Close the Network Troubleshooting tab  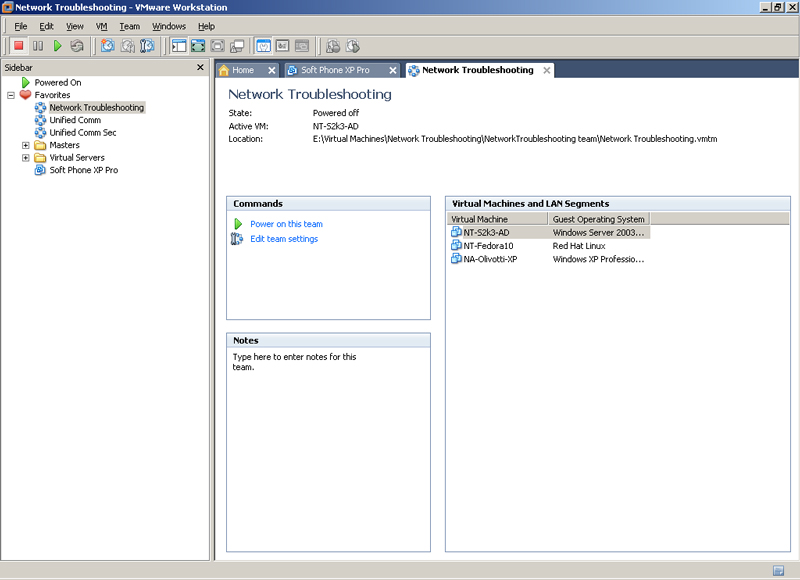click(x=546, y=70)
